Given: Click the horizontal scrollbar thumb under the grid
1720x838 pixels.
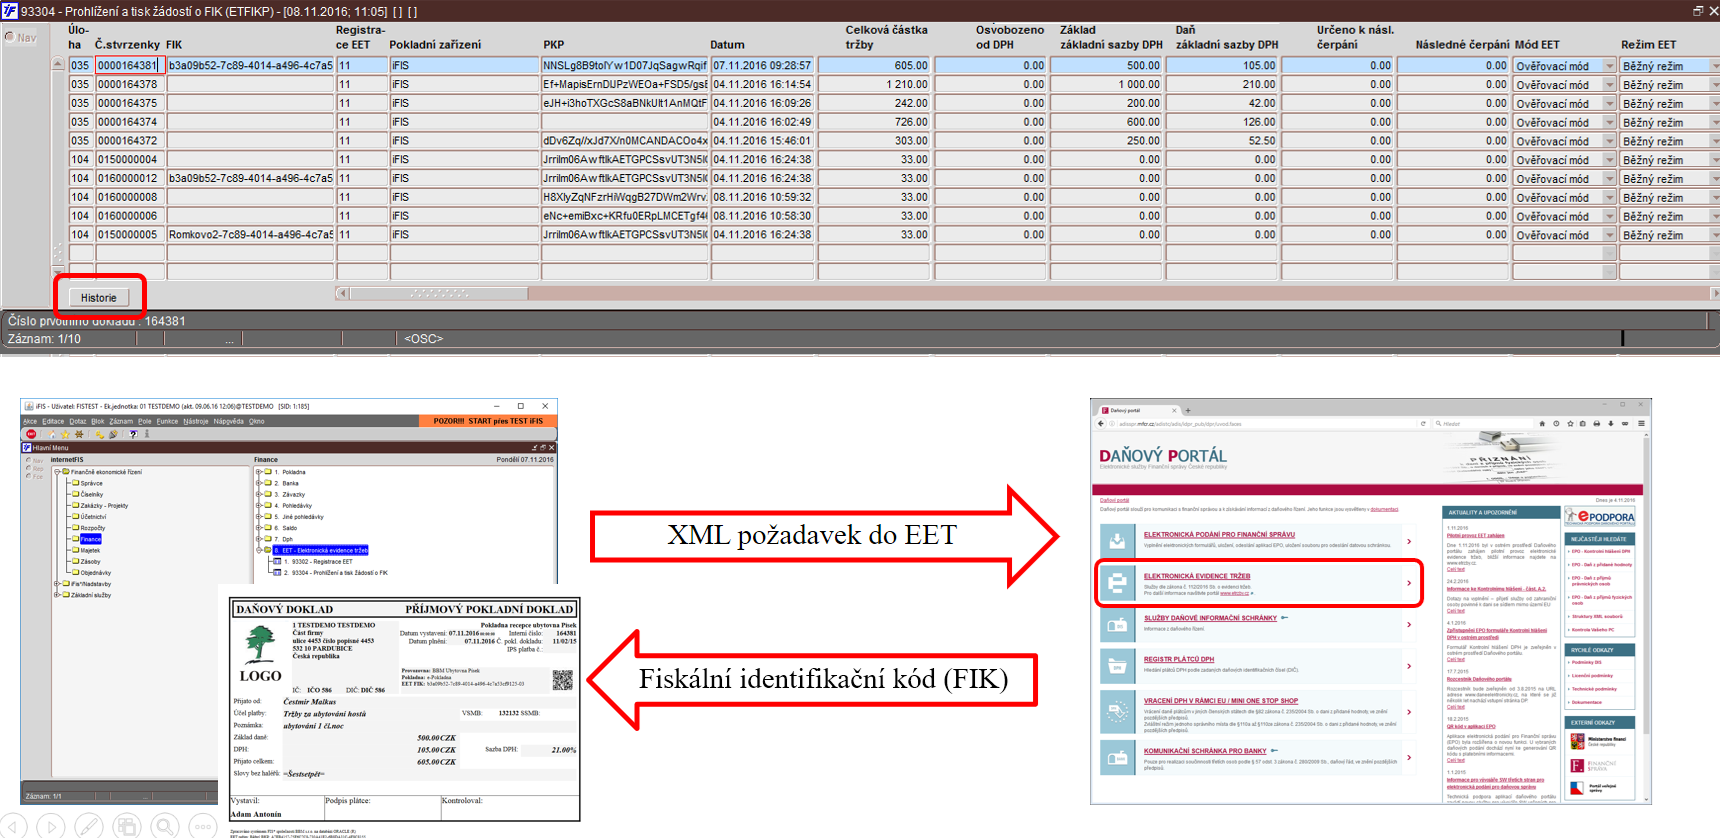Looking at the screenshot, I should (437, 294).
